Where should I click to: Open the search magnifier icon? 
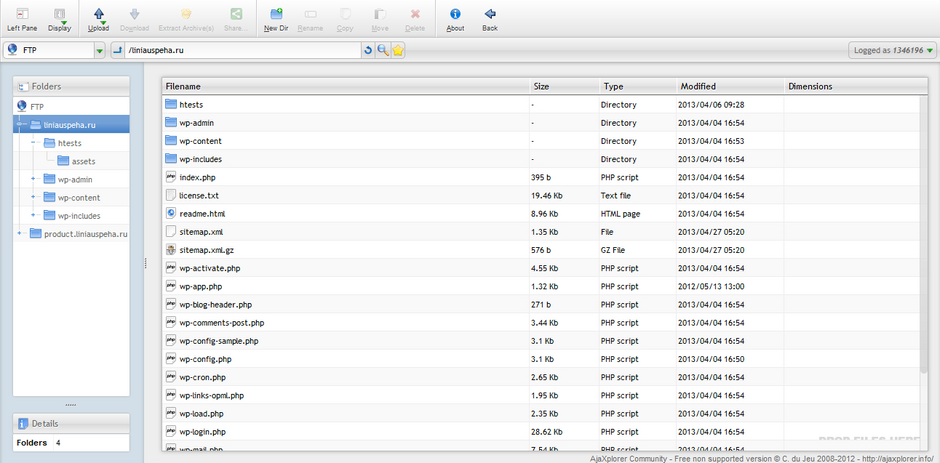pyautogui.click(x=383, y=51)
